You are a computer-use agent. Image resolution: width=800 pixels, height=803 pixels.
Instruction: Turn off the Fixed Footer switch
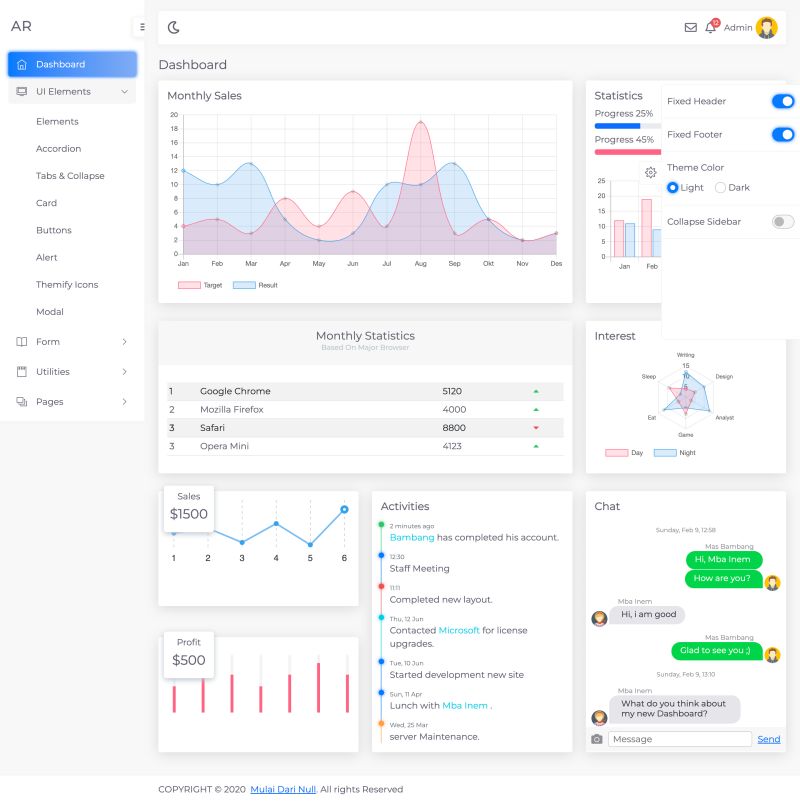point(783,135)
